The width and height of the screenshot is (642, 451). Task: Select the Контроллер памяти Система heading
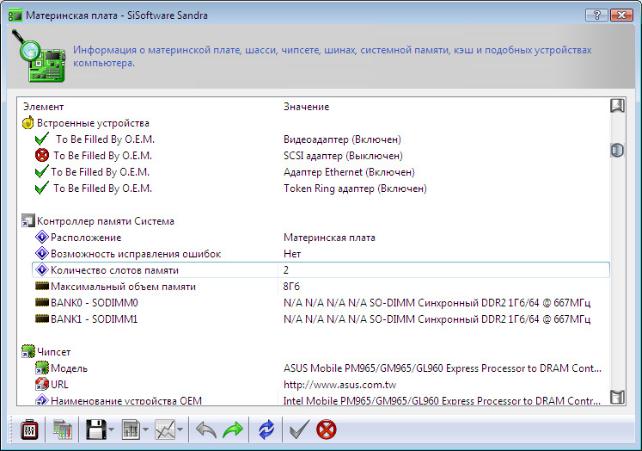pos(106,221)
